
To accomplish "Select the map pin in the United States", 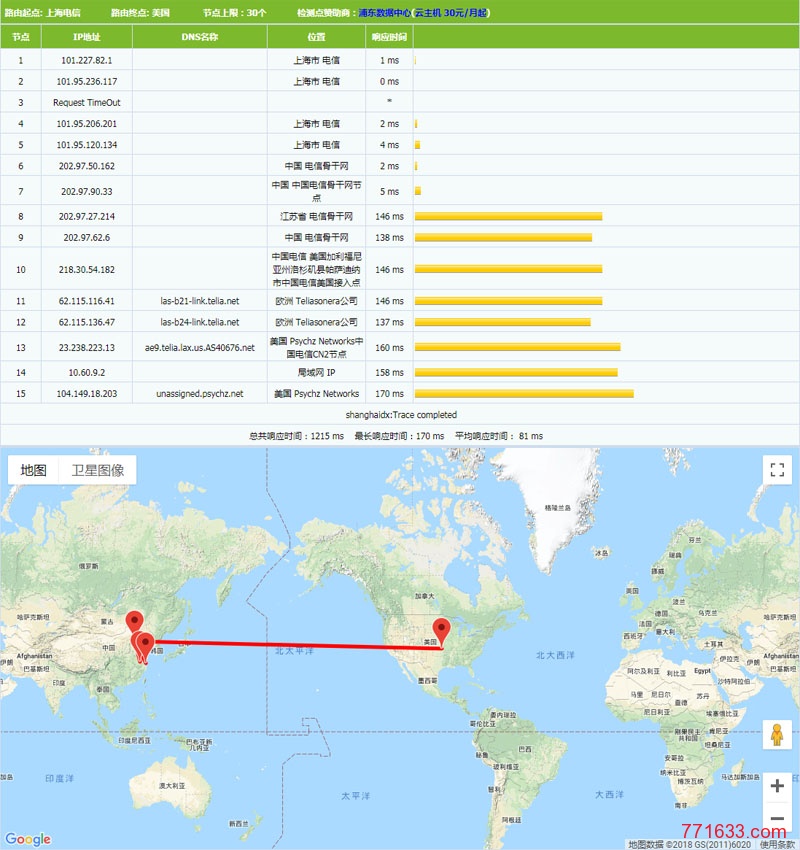I will pos(442,633).
